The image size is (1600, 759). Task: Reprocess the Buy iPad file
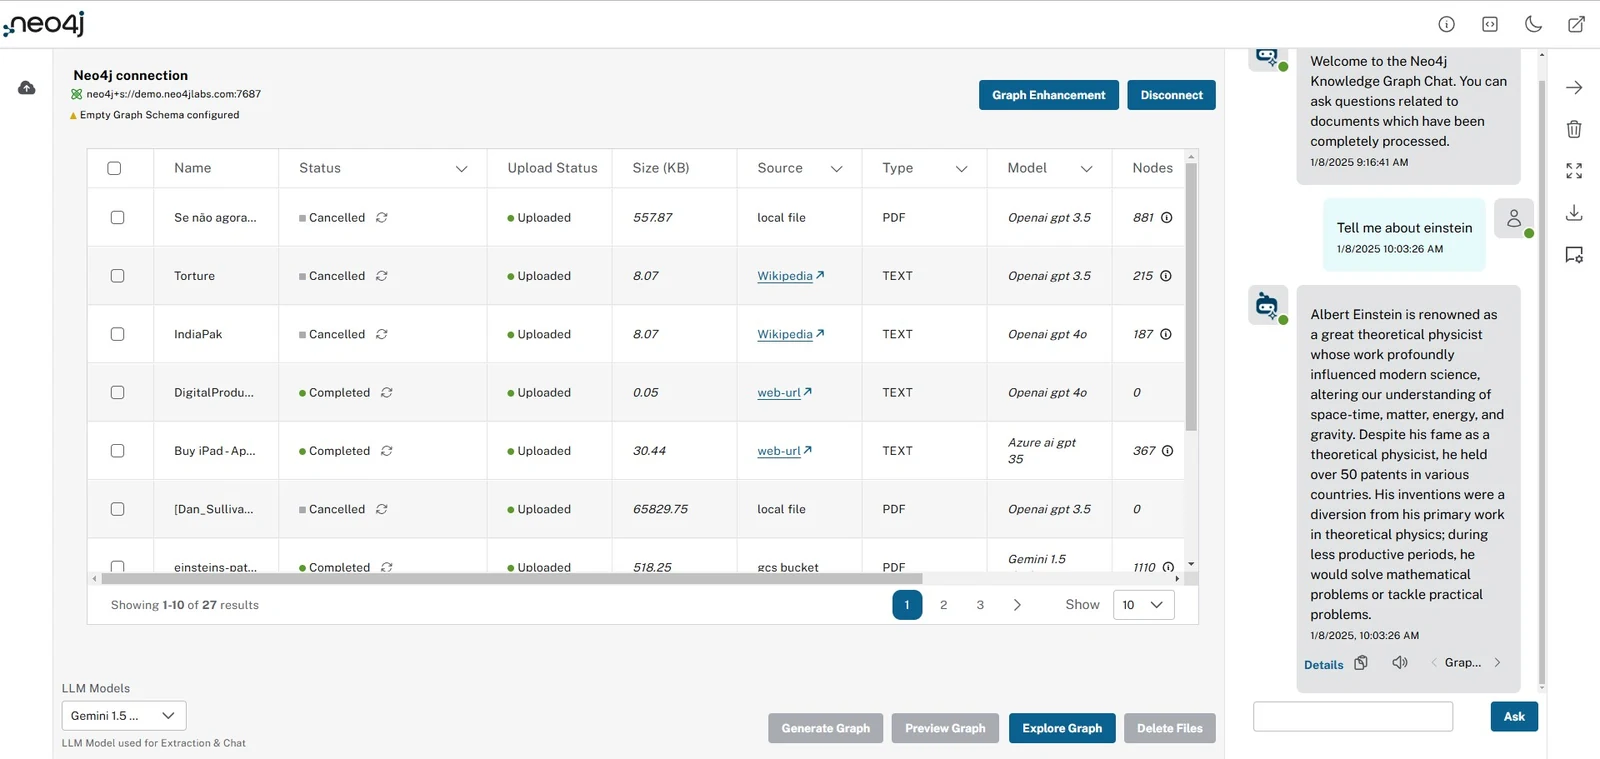point(386,451)
